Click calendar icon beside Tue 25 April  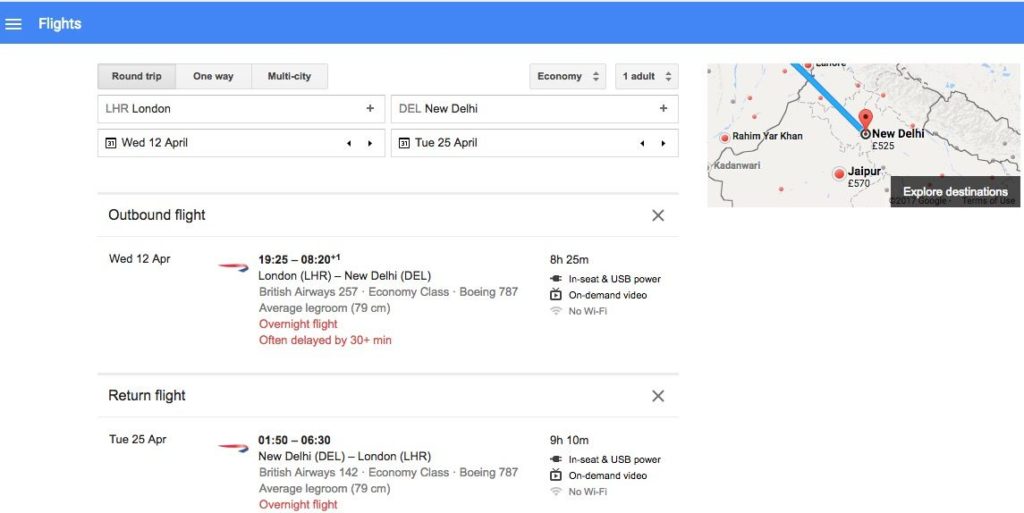pos(404,143)
